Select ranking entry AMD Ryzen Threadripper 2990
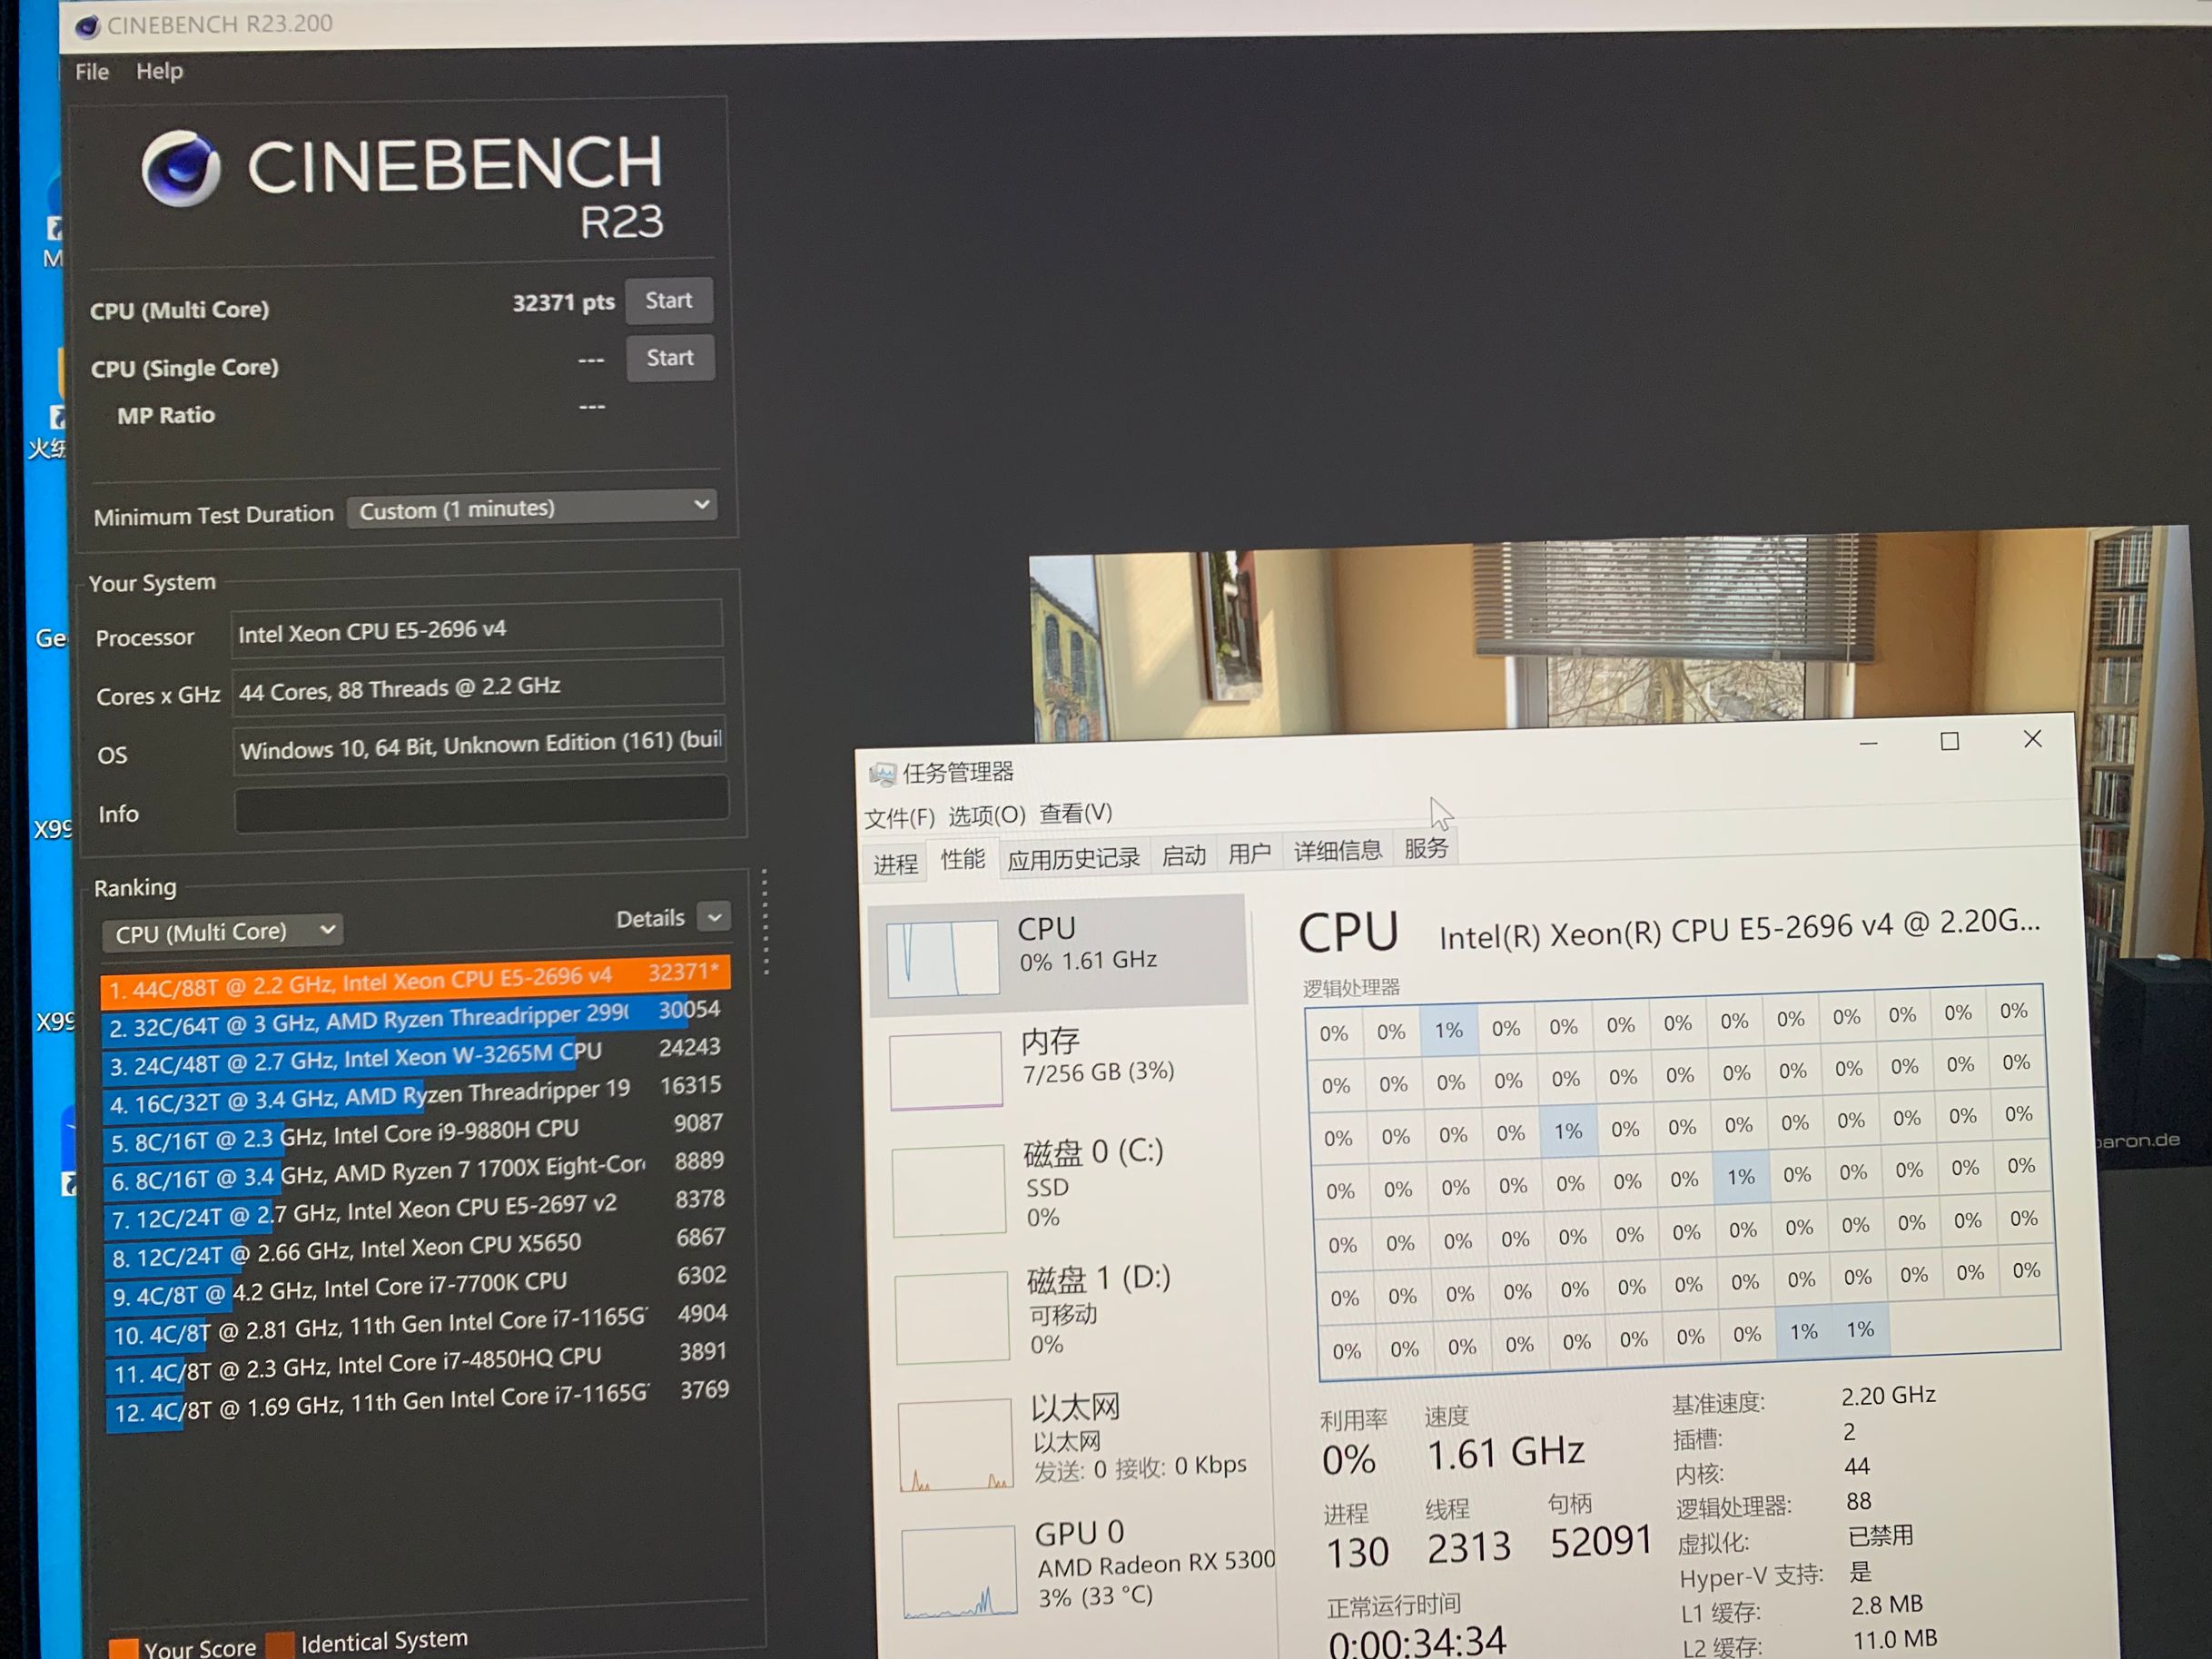The image size is (2212, 1659). pos(416,1020)
